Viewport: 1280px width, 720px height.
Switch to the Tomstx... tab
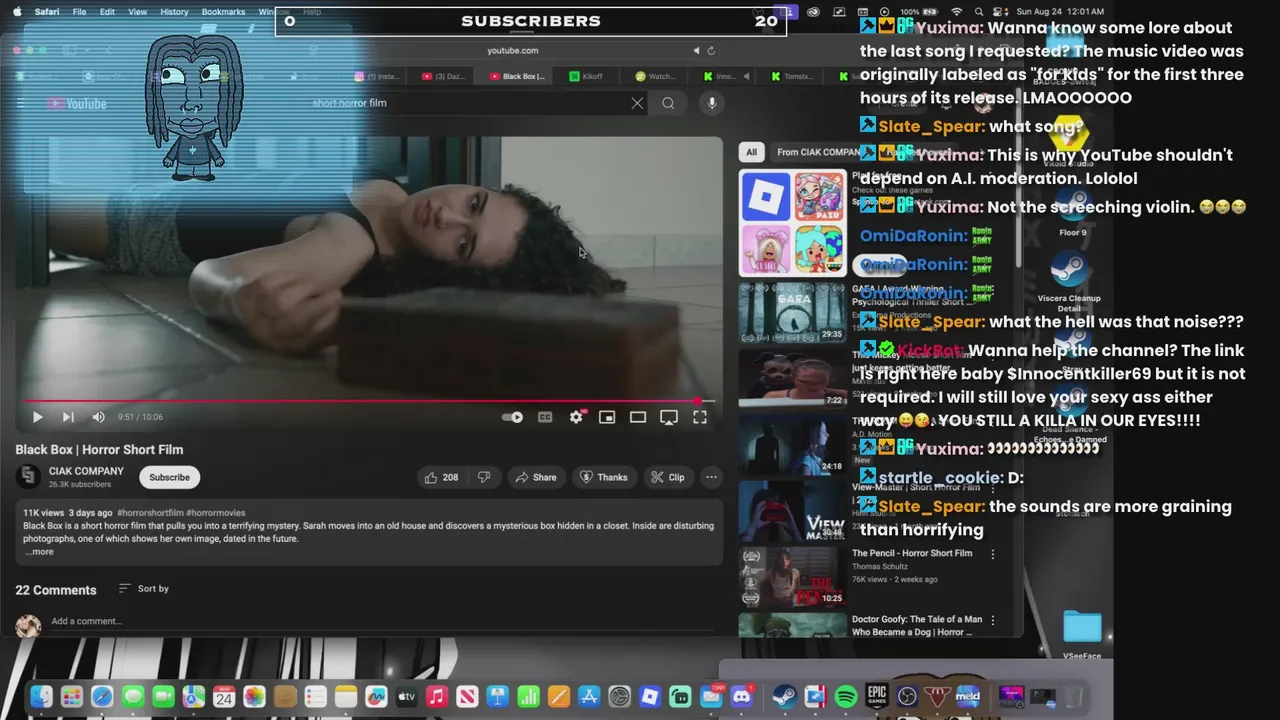(791, 76)
